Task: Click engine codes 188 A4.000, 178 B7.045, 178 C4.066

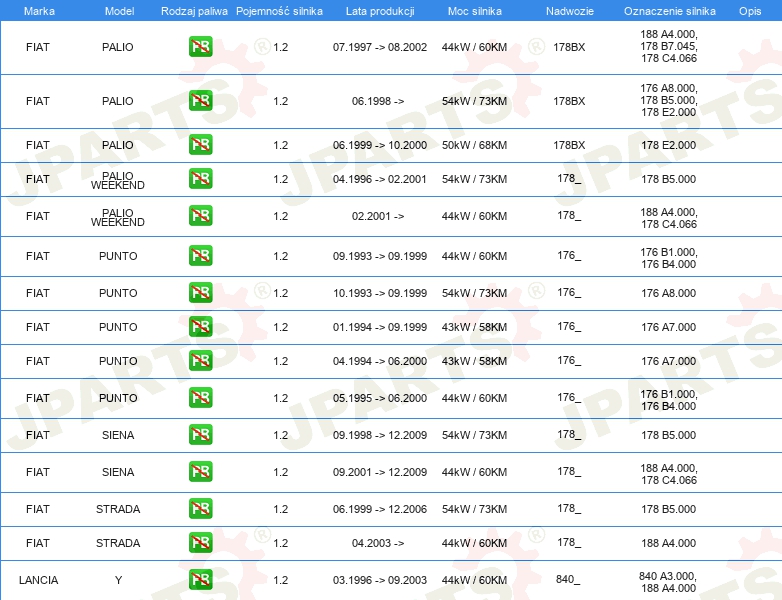Action: coord(669,46)
